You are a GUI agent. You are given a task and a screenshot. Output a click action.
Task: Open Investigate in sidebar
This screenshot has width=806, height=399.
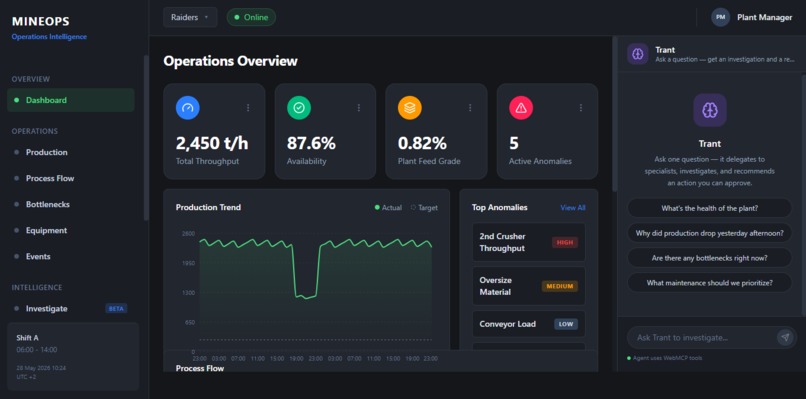coord(71,309)
